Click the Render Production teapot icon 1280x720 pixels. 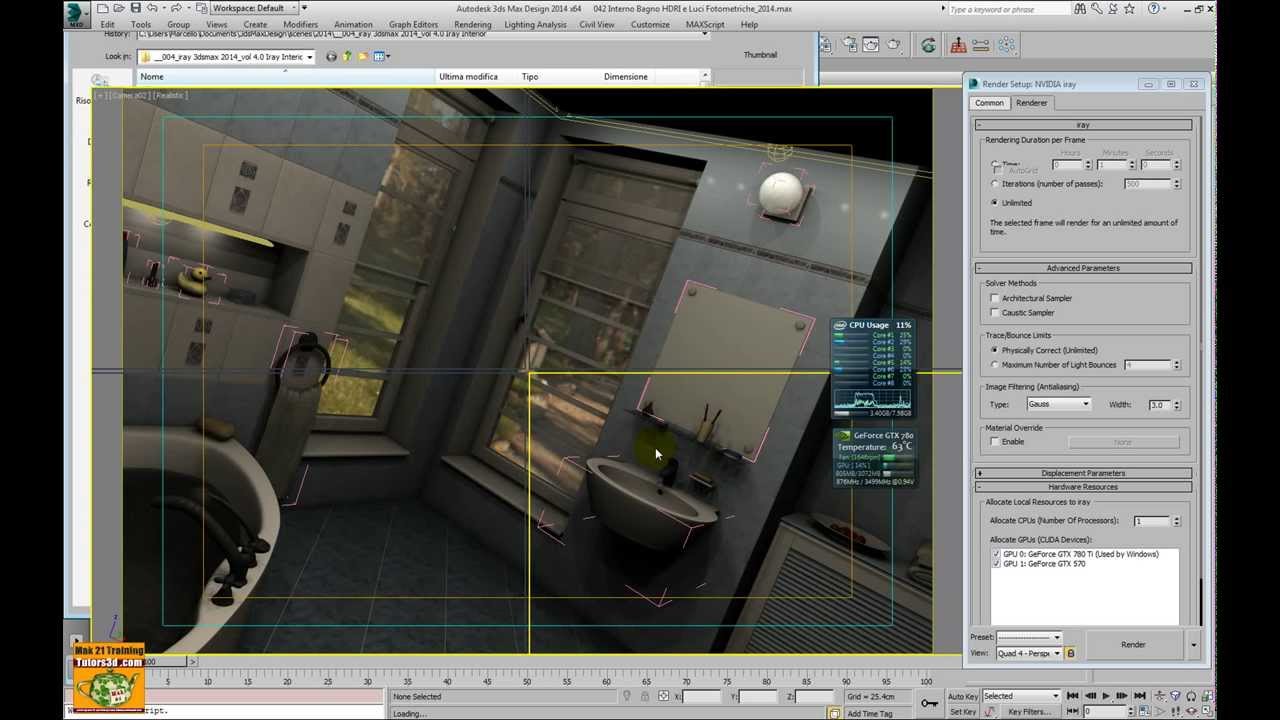(893, 45)
